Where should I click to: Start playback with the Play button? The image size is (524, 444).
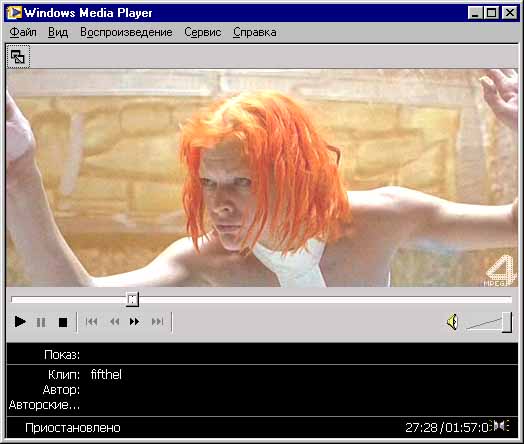(20, 322)
